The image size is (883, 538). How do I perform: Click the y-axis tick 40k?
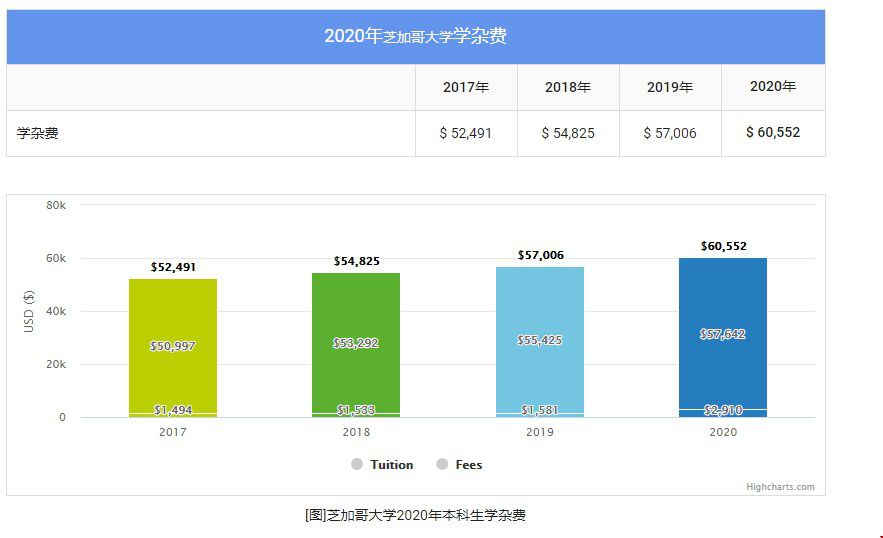point(56,312)
